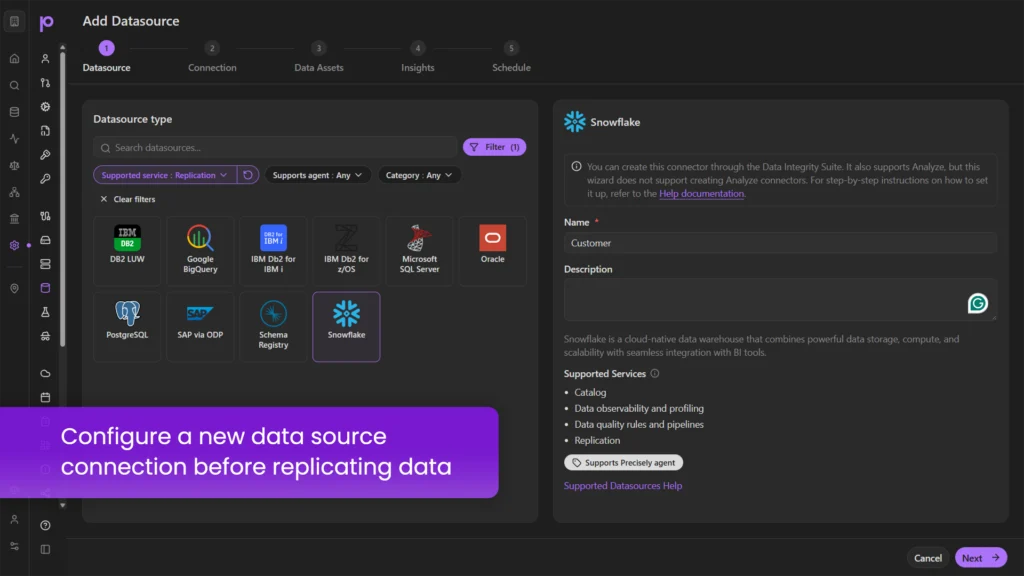Reset the Supported service filter
Image resolution: width=1024 pixels, height=576 pixels.
(248, 175)
